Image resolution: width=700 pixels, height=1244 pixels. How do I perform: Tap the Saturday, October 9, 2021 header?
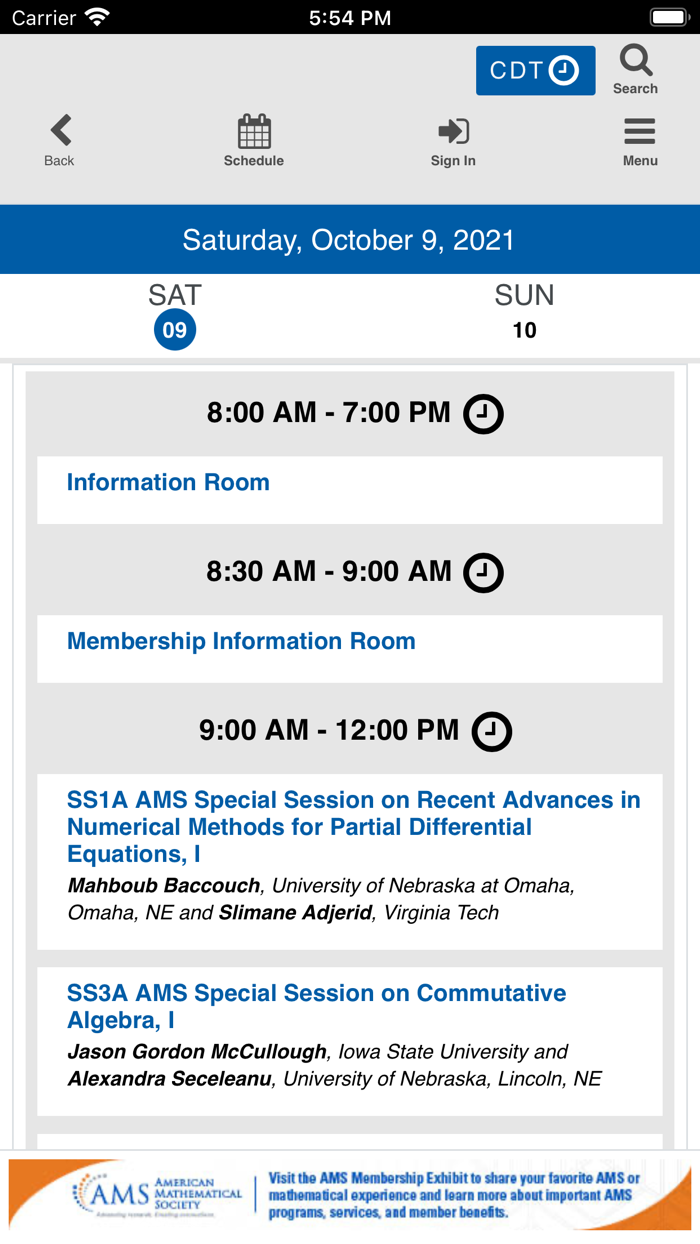[x=349, y=240]
